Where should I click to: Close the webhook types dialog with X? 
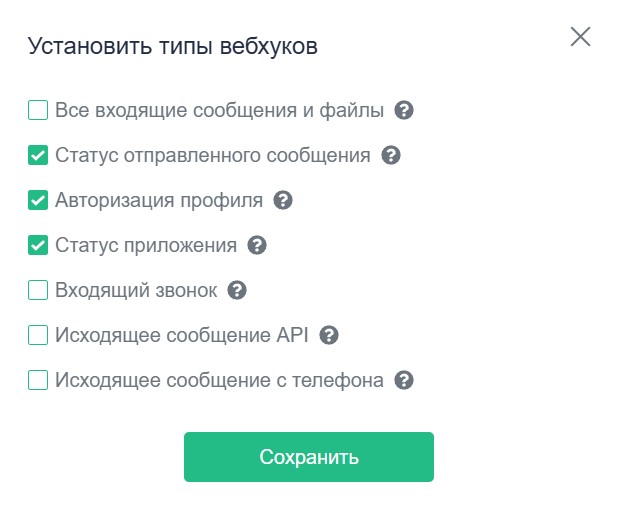pyautogui.click(x=580, y=37)
